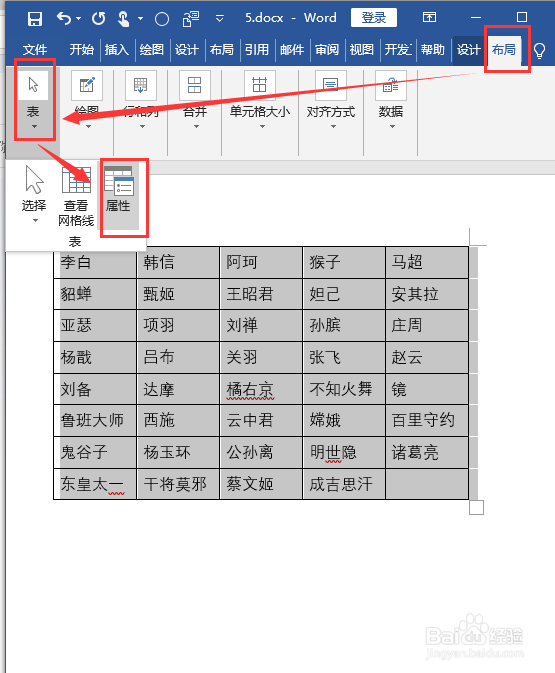The height and width of the screenshot is (673, 555).
Task: Switch to the 视图 tab
Action: pyautogui.click(x=361, y=50)
